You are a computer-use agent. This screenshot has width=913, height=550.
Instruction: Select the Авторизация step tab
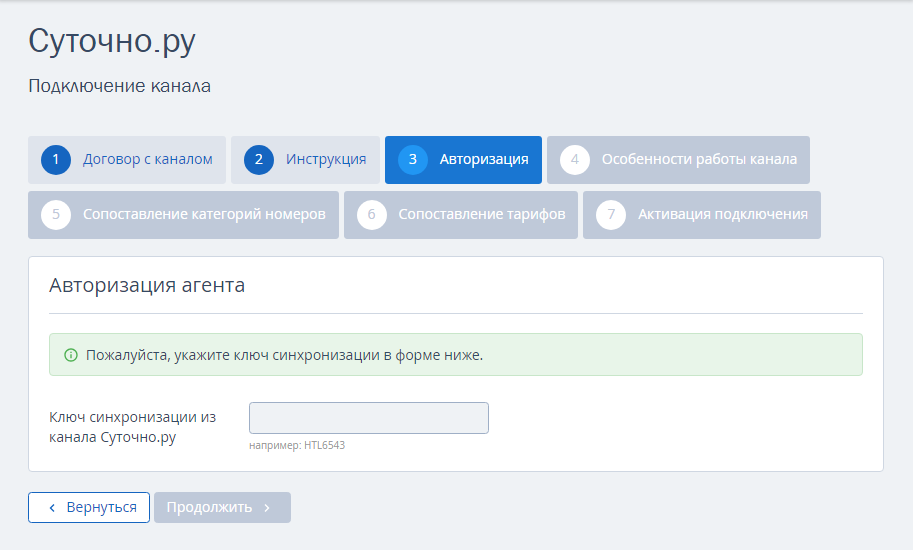[x=463, y=160]
